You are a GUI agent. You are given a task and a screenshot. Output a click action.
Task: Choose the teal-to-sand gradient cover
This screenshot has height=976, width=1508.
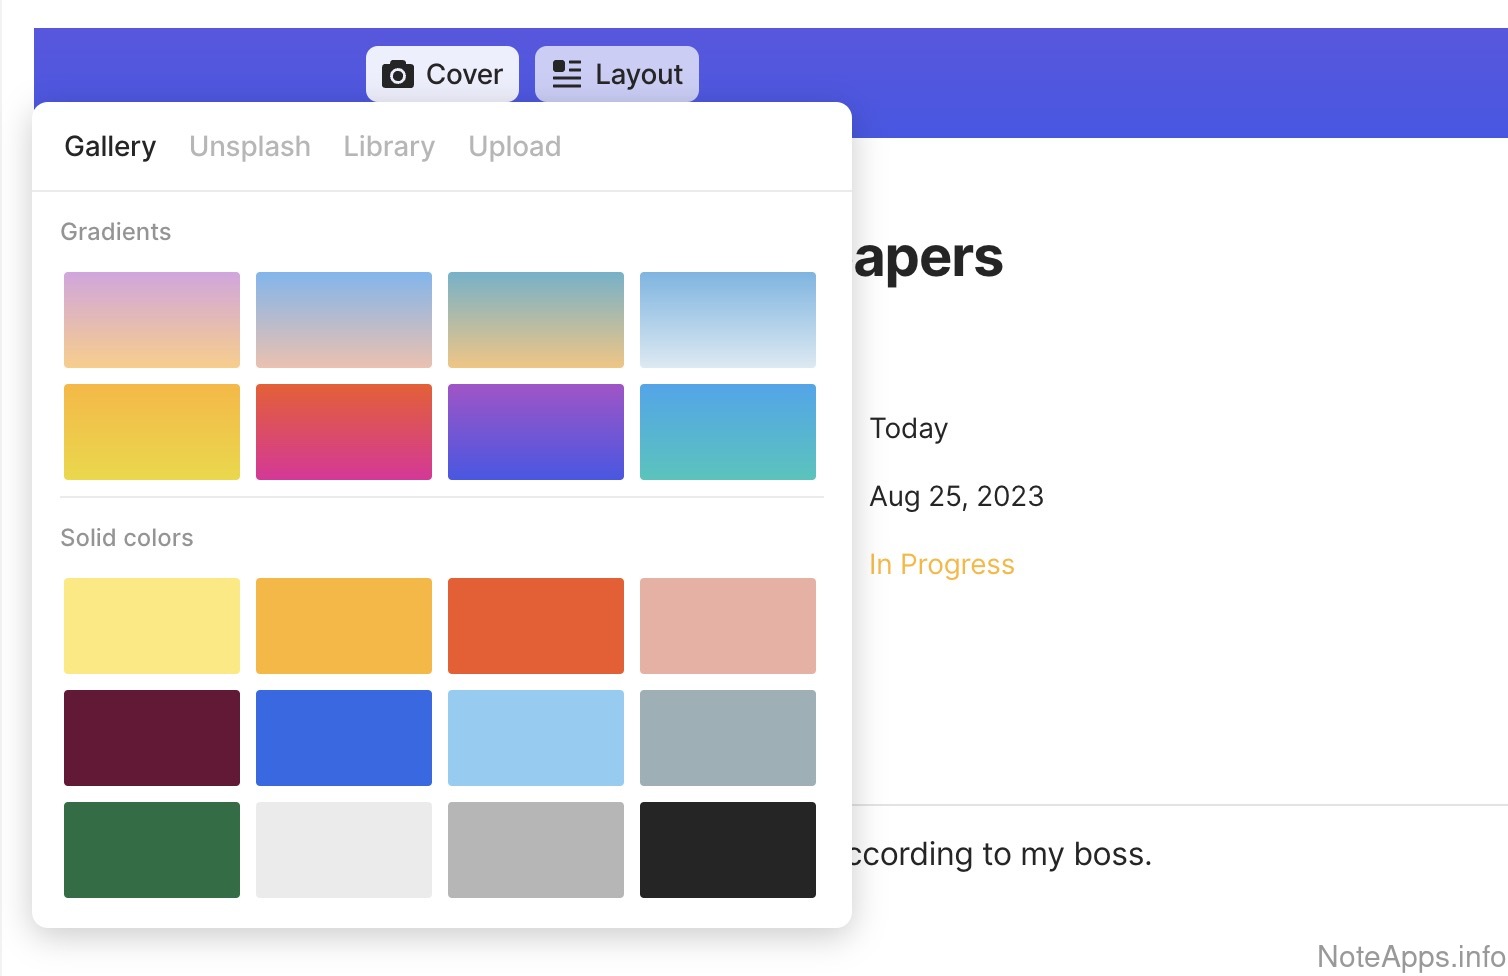pos(536,320)
